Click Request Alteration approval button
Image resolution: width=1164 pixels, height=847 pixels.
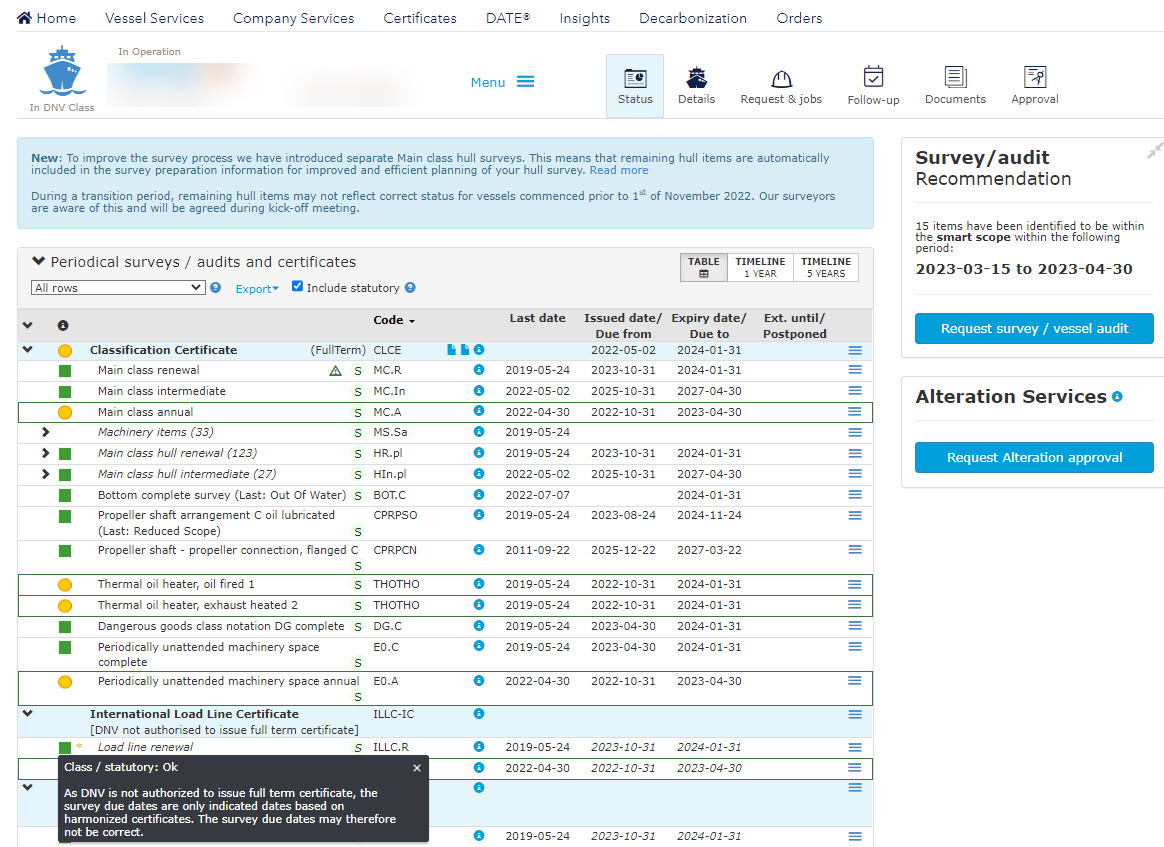pyautogui.click(x=1034, y=457)
